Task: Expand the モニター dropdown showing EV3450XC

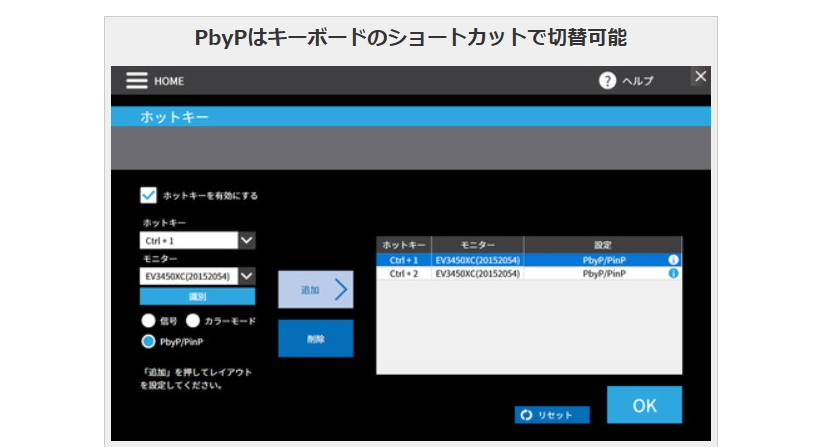Action: 247,276
